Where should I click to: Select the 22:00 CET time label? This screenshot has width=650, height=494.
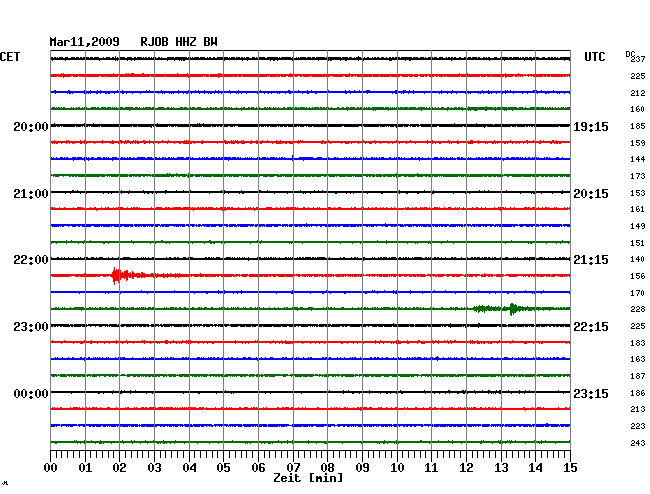[x=31, y=260]
